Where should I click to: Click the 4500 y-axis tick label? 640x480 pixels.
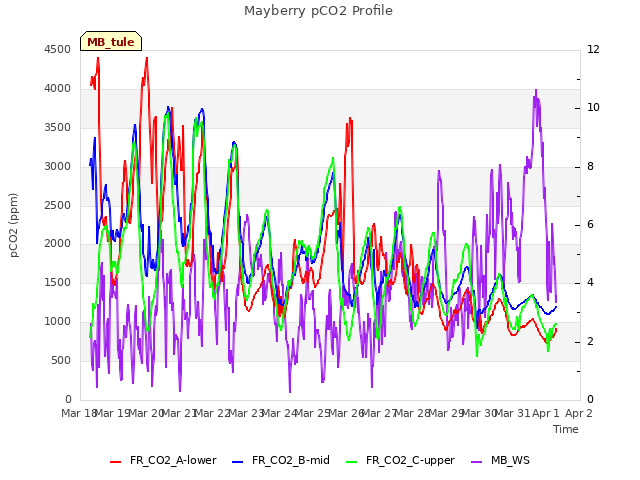click(x=58, y=49)
